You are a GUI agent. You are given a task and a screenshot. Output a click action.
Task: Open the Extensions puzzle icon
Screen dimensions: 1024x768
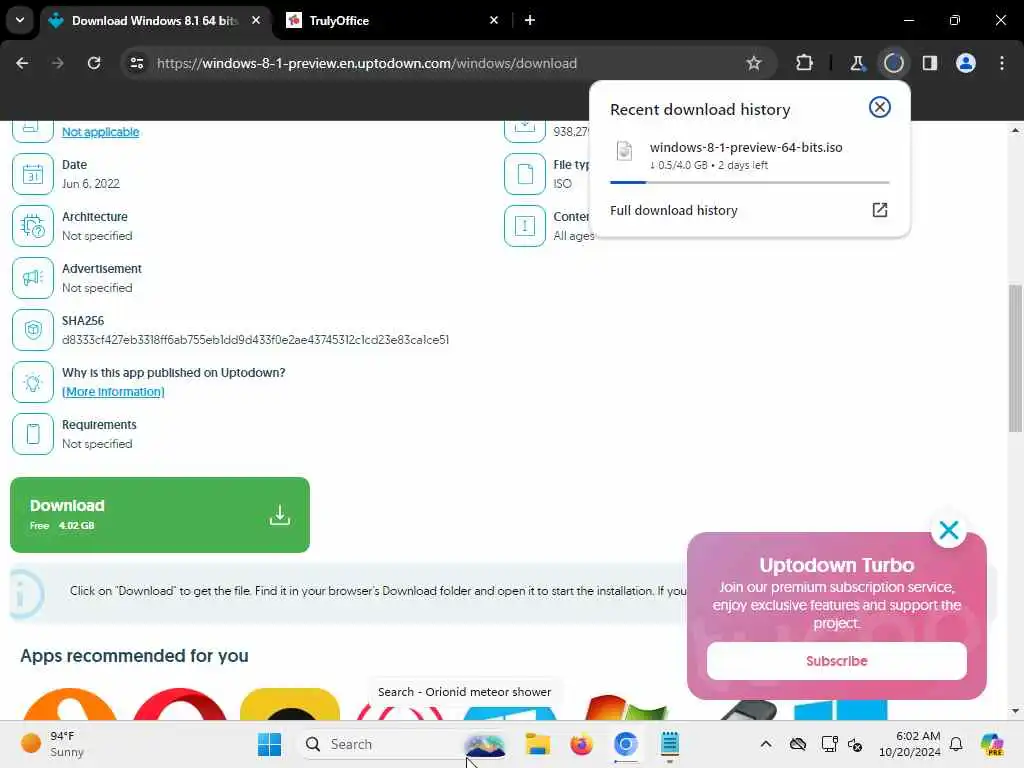click(804, 63)
